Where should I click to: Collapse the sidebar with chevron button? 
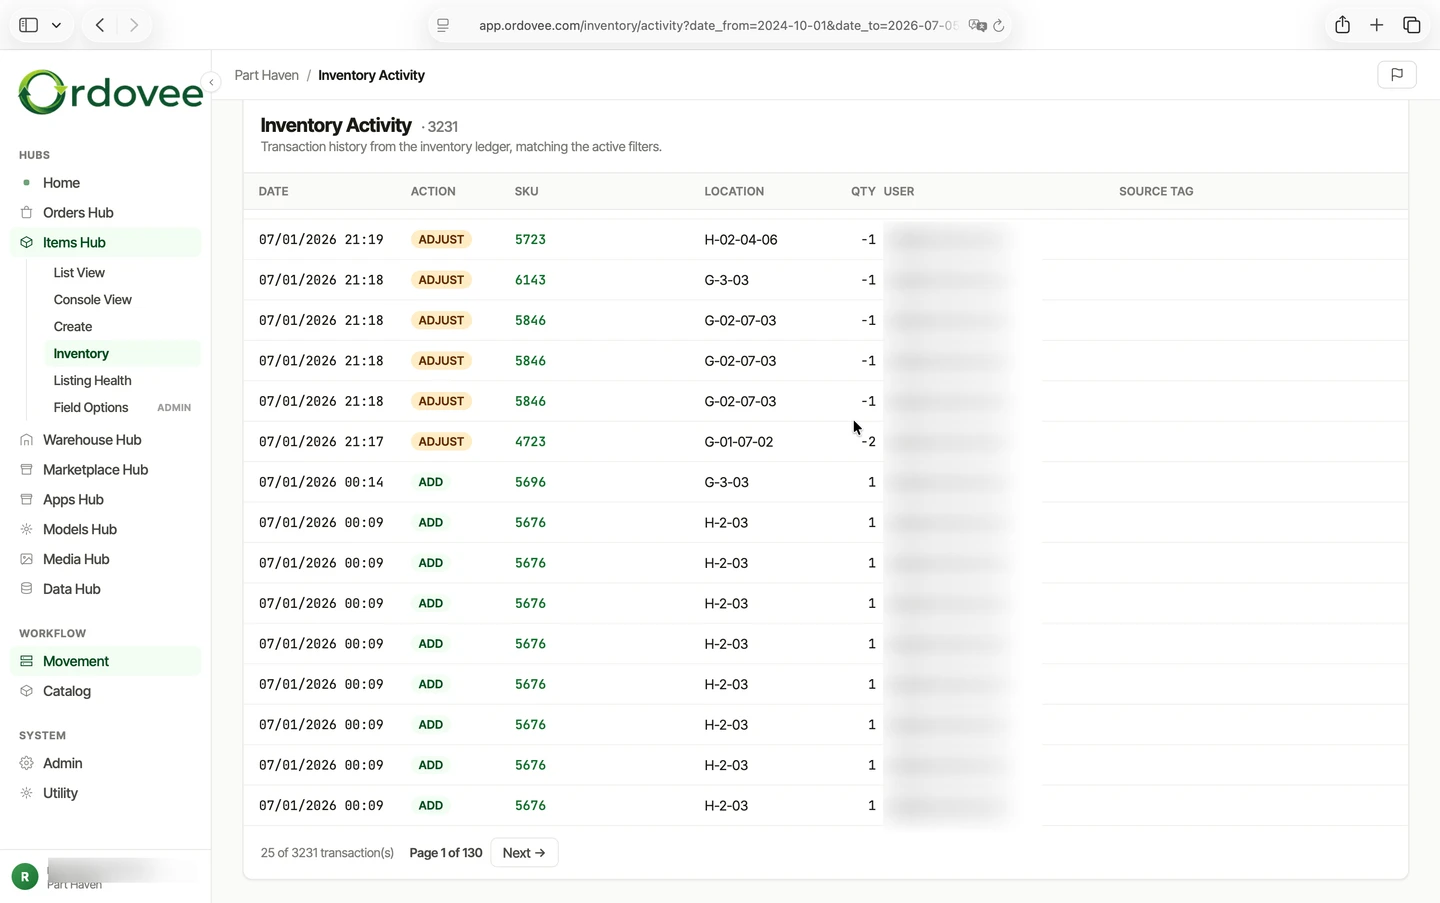pos(211,82)
